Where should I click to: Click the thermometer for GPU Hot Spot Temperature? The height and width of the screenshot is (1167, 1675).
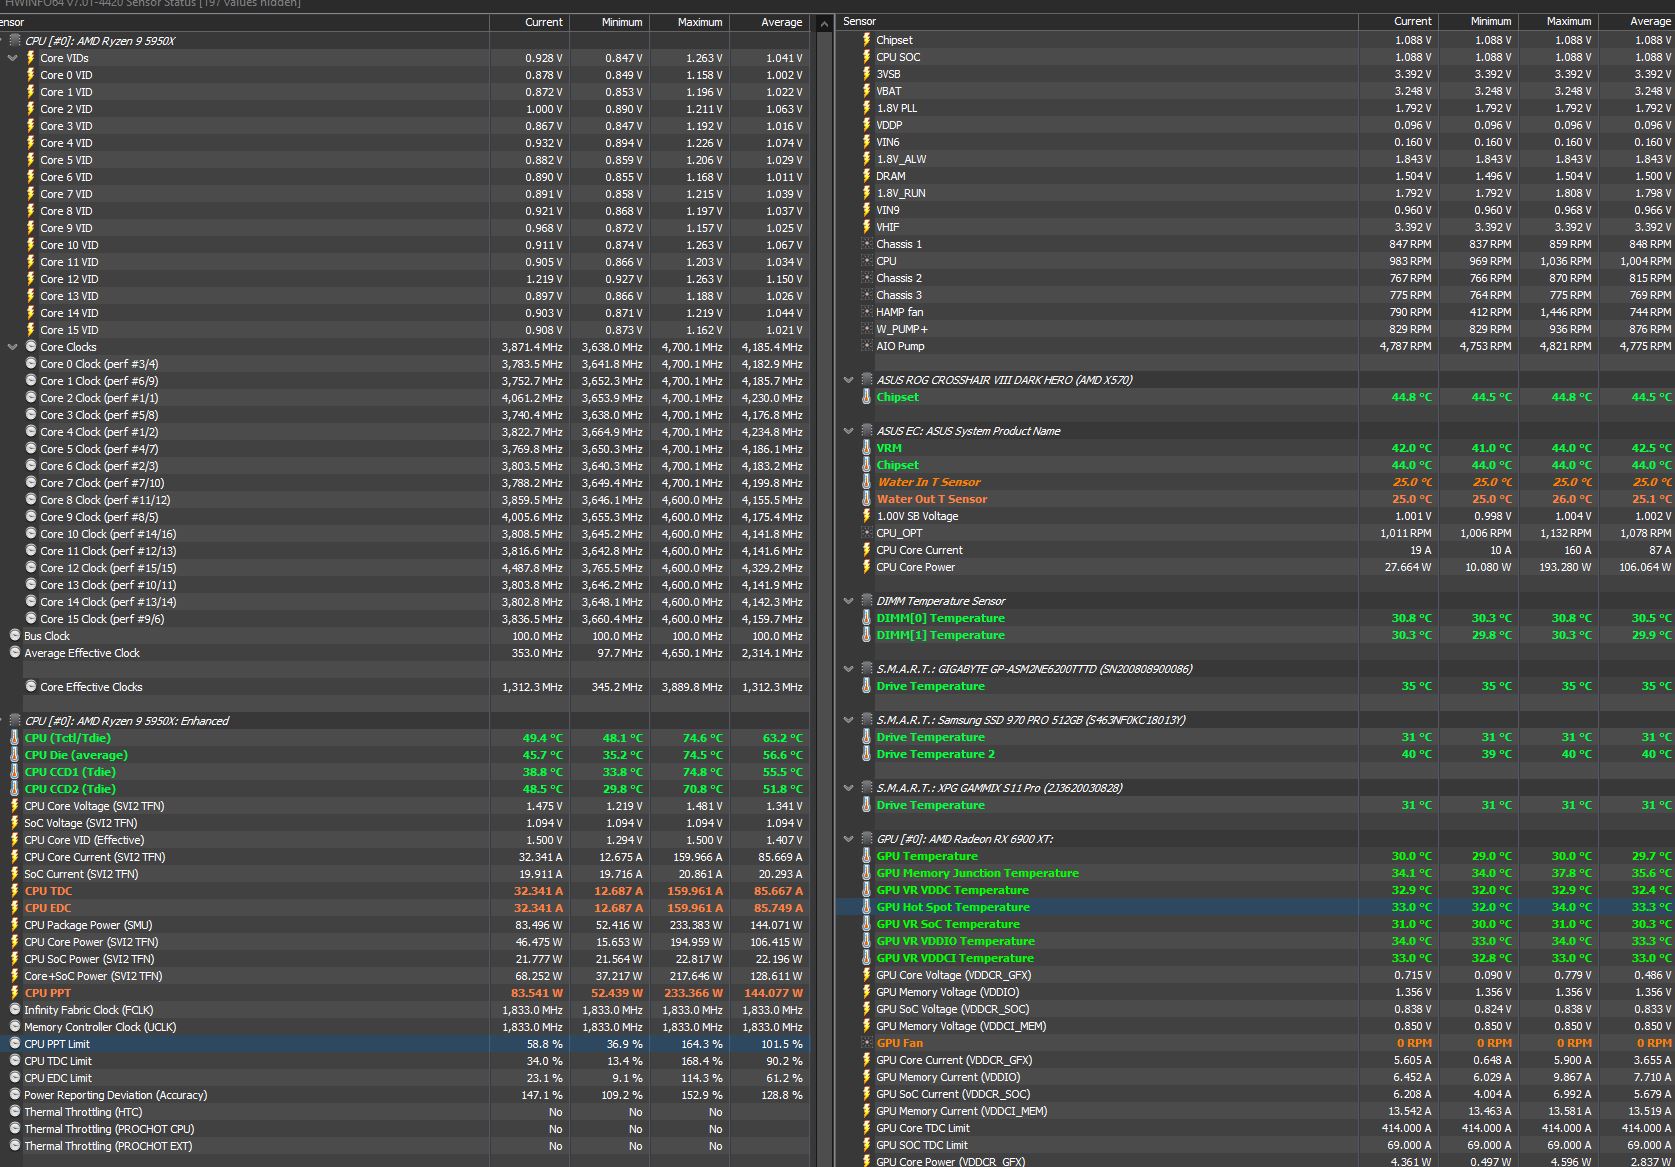pyautogui.click(x=867, y=907)
